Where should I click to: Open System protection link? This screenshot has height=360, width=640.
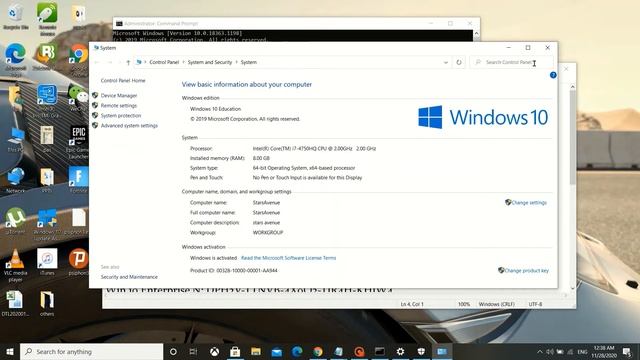[121, 116]
